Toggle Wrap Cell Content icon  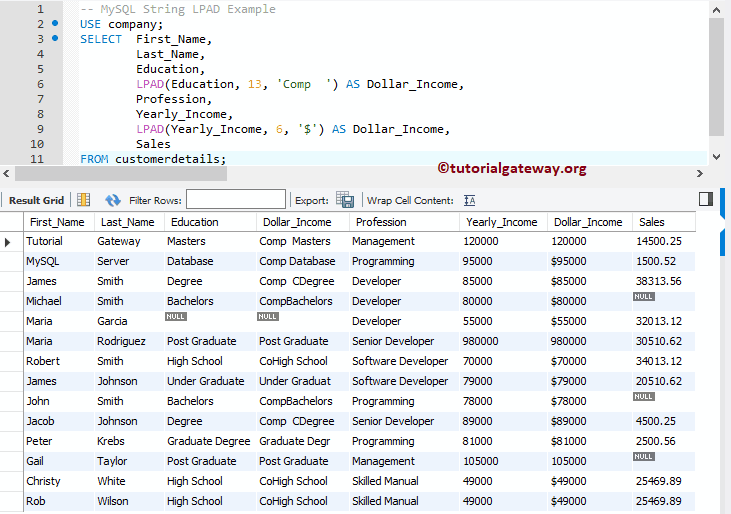(x=469, y=200)
